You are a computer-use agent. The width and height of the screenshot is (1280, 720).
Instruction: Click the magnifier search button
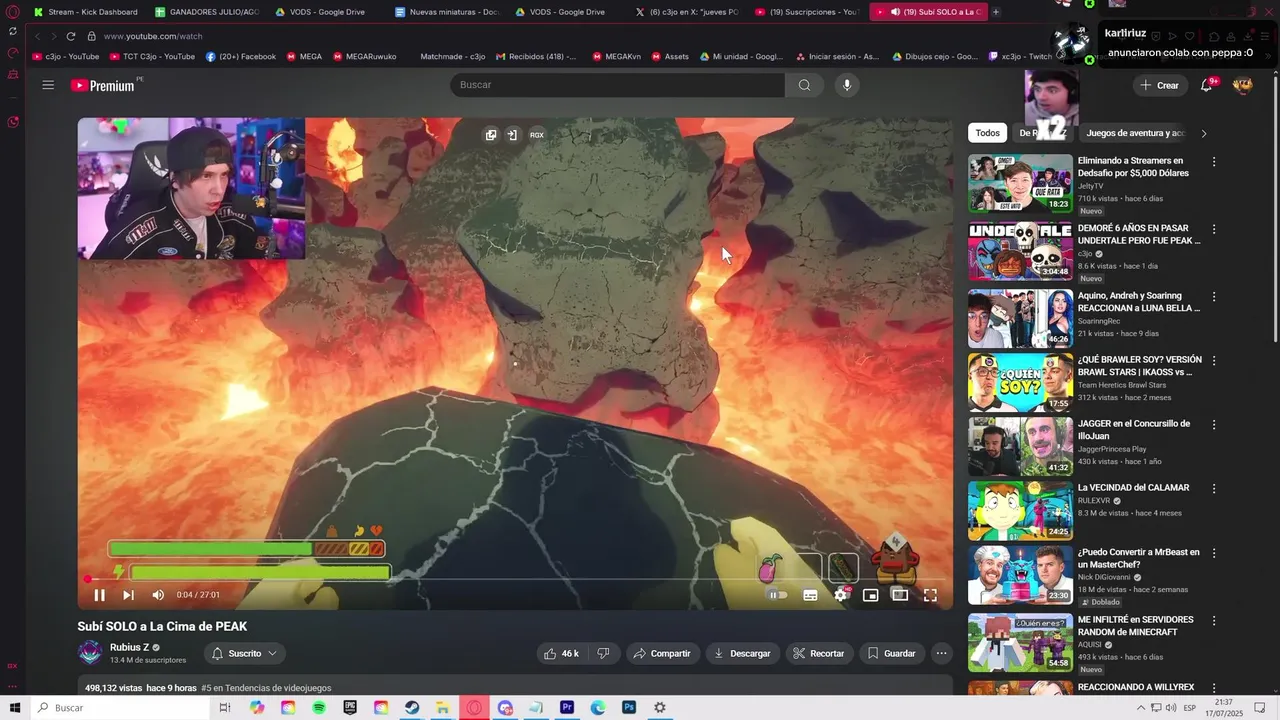(804, 85)
